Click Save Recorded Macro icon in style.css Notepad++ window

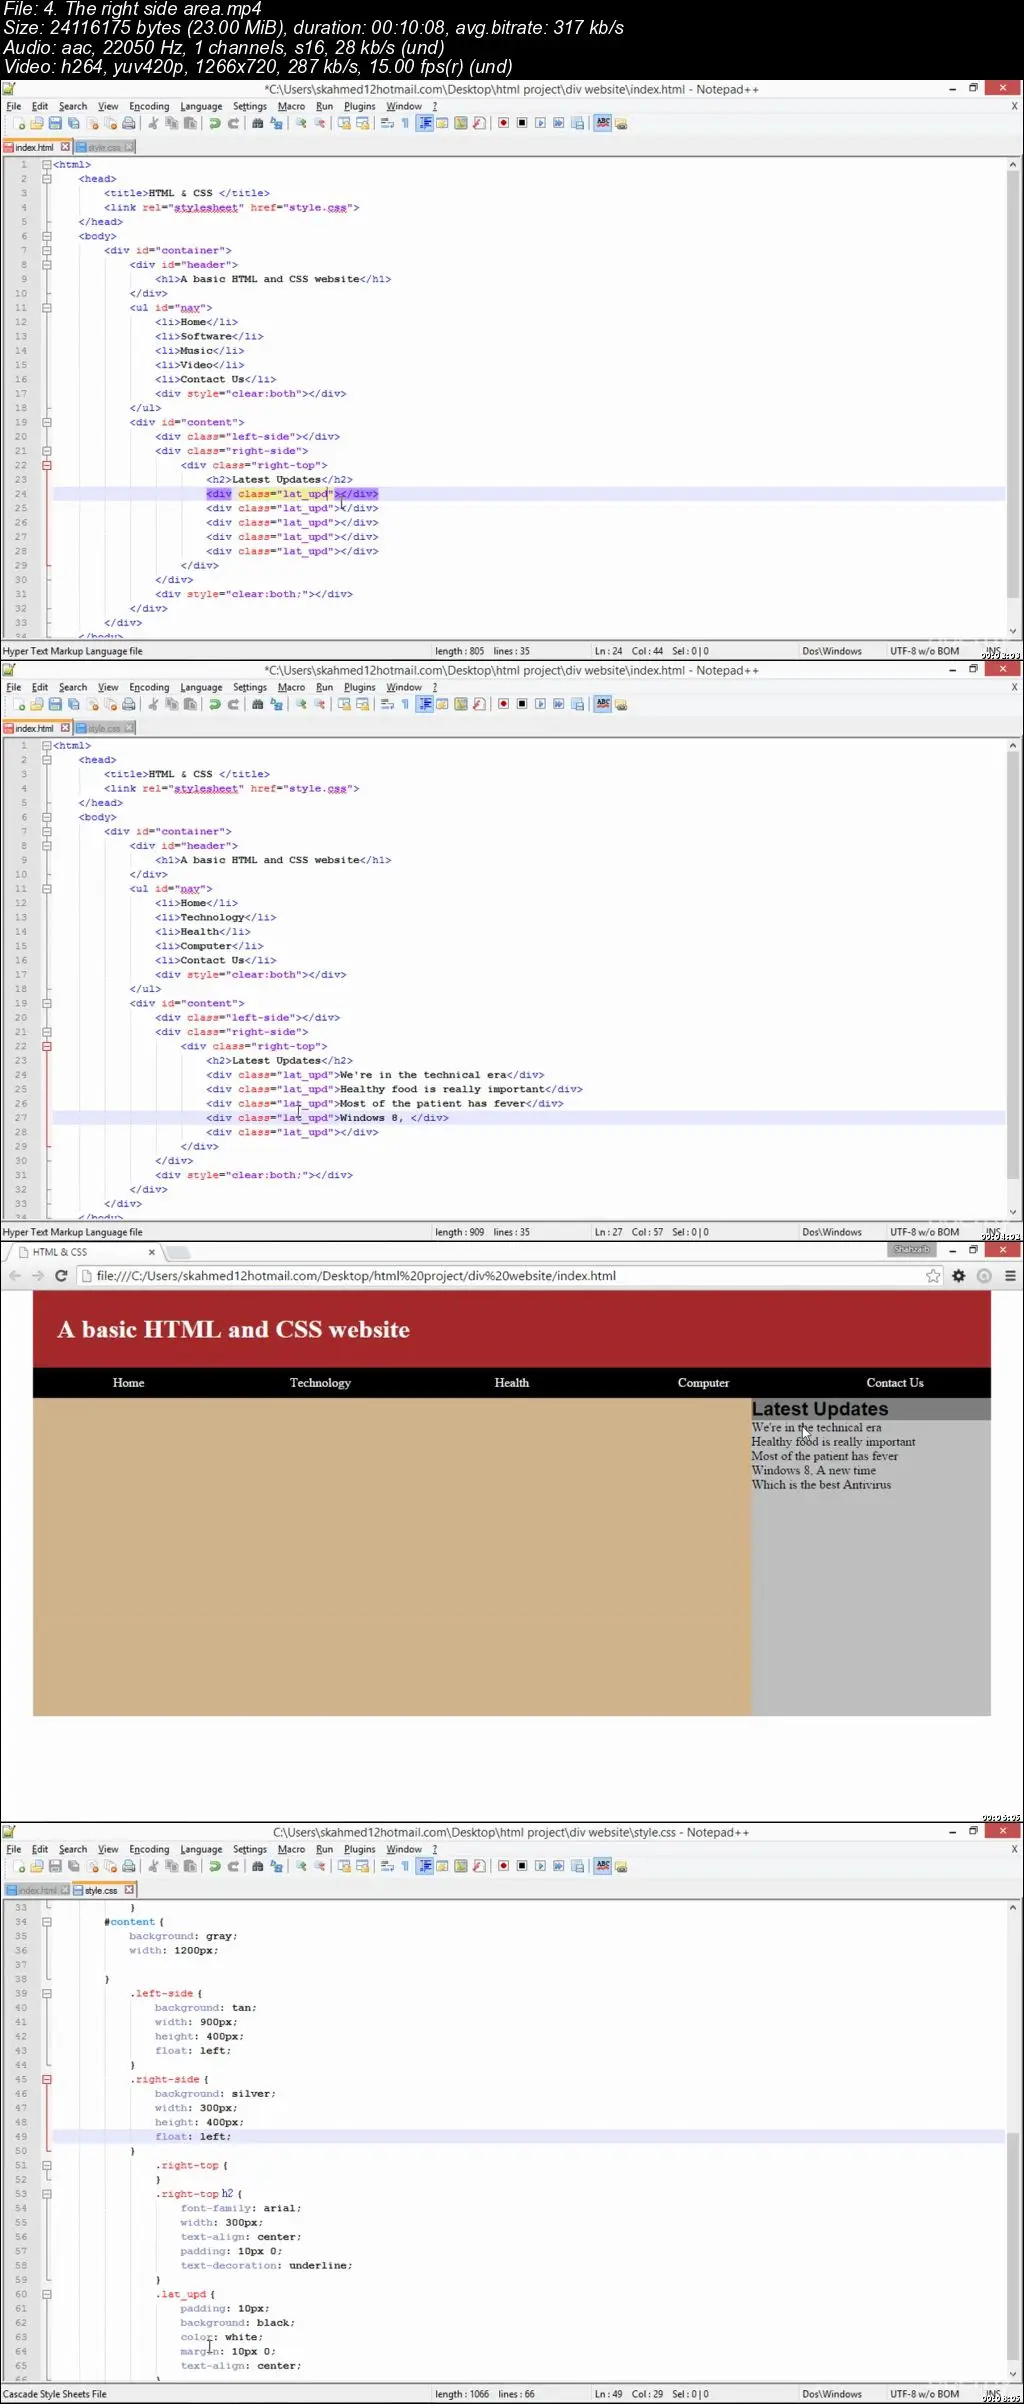[577, 1867]
